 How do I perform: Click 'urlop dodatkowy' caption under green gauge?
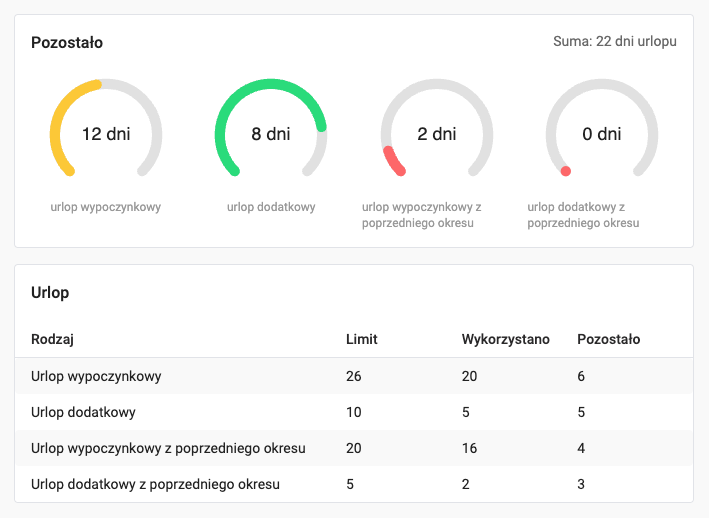pos(271,207)
